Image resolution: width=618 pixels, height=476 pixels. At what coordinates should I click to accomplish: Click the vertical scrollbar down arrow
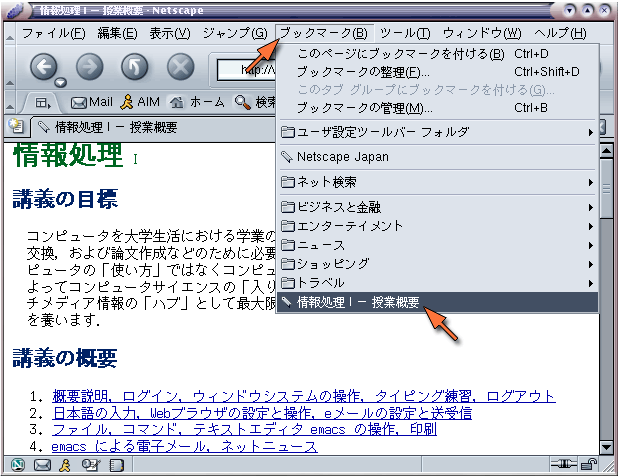(606, 447)
